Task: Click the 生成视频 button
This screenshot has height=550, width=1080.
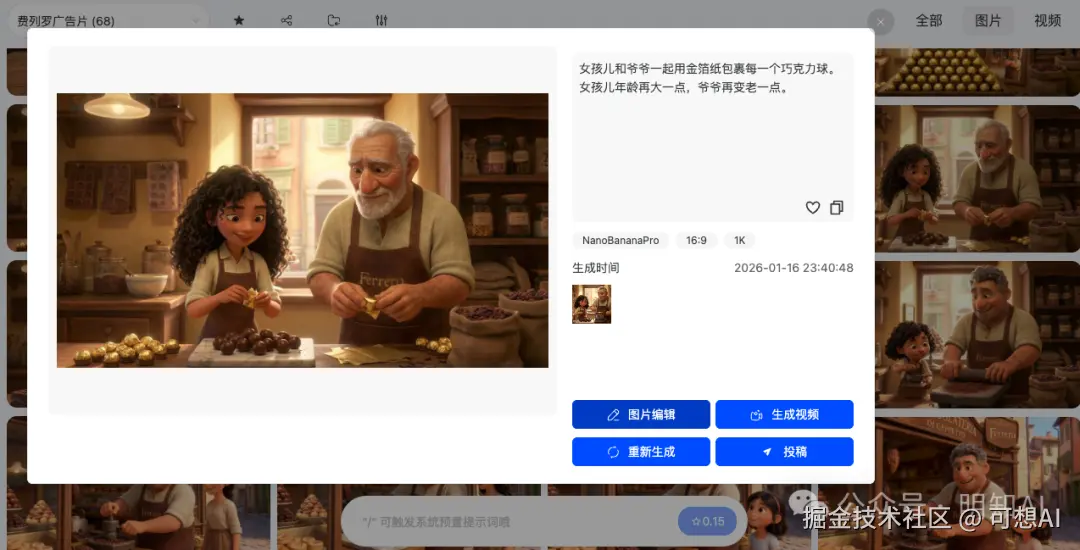Action: (785, 414)
